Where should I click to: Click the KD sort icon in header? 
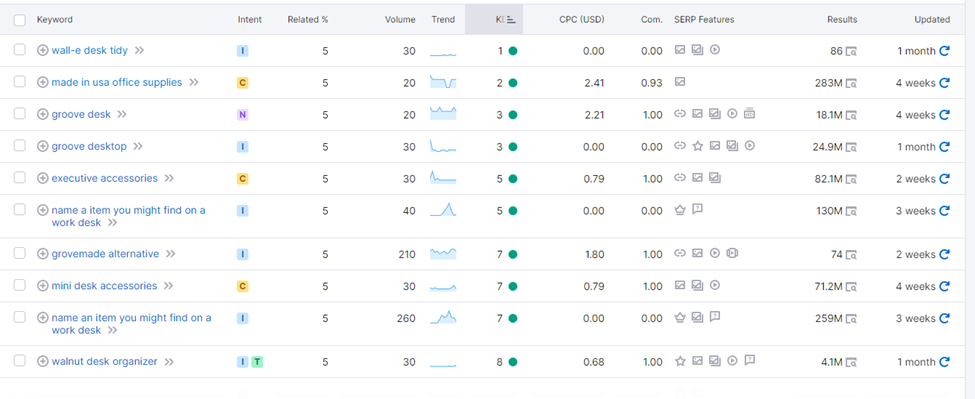pyautogui.click(x=511, y=20)
